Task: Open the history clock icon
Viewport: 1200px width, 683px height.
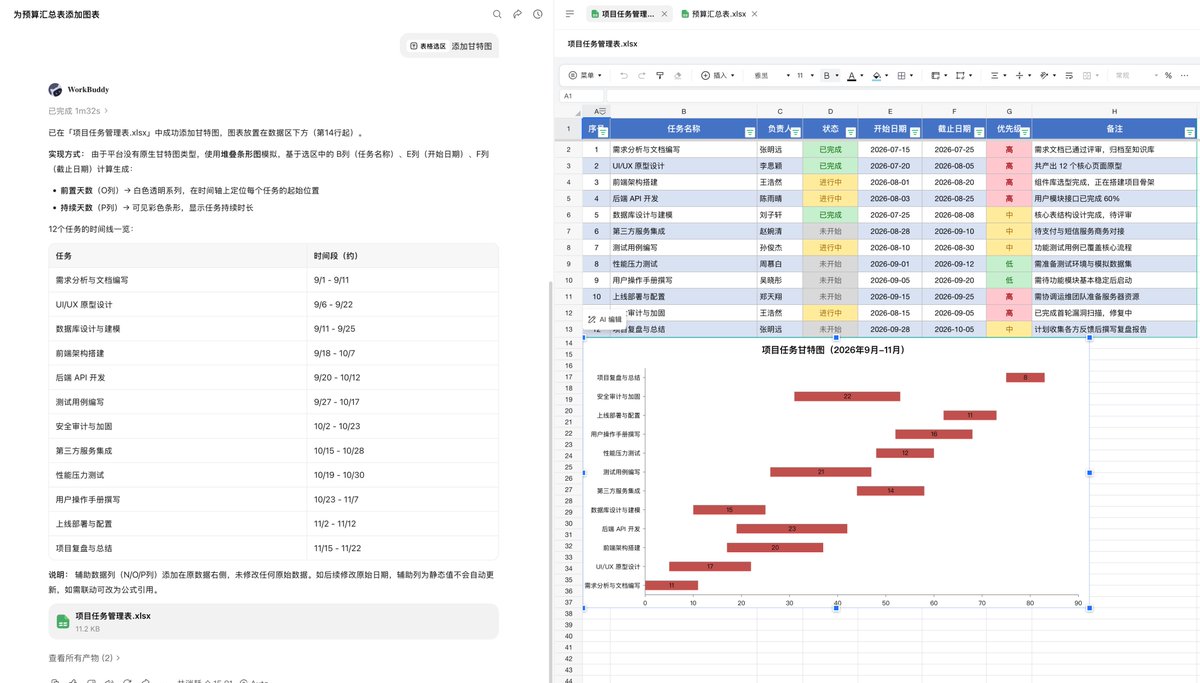Action: point(538,14)
